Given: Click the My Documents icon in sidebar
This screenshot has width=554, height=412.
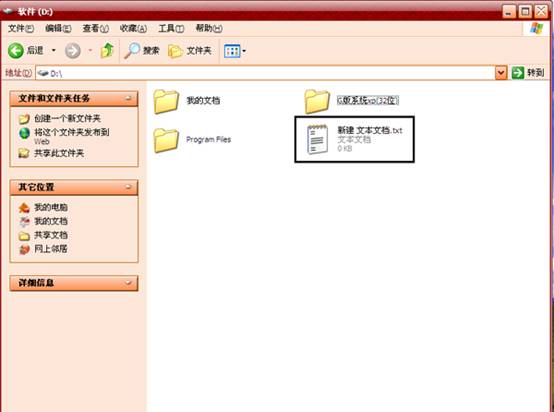Looking at the screenshot, I should 24,222.
